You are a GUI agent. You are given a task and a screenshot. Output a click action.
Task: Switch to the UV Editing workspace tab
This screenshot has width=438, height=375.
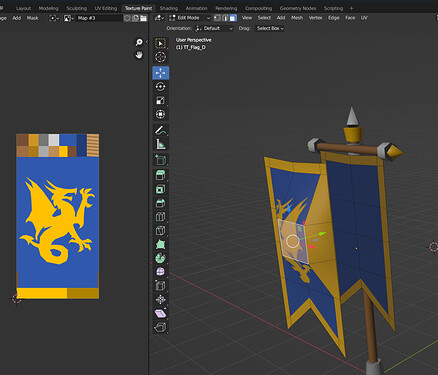[x=106, y=8]
